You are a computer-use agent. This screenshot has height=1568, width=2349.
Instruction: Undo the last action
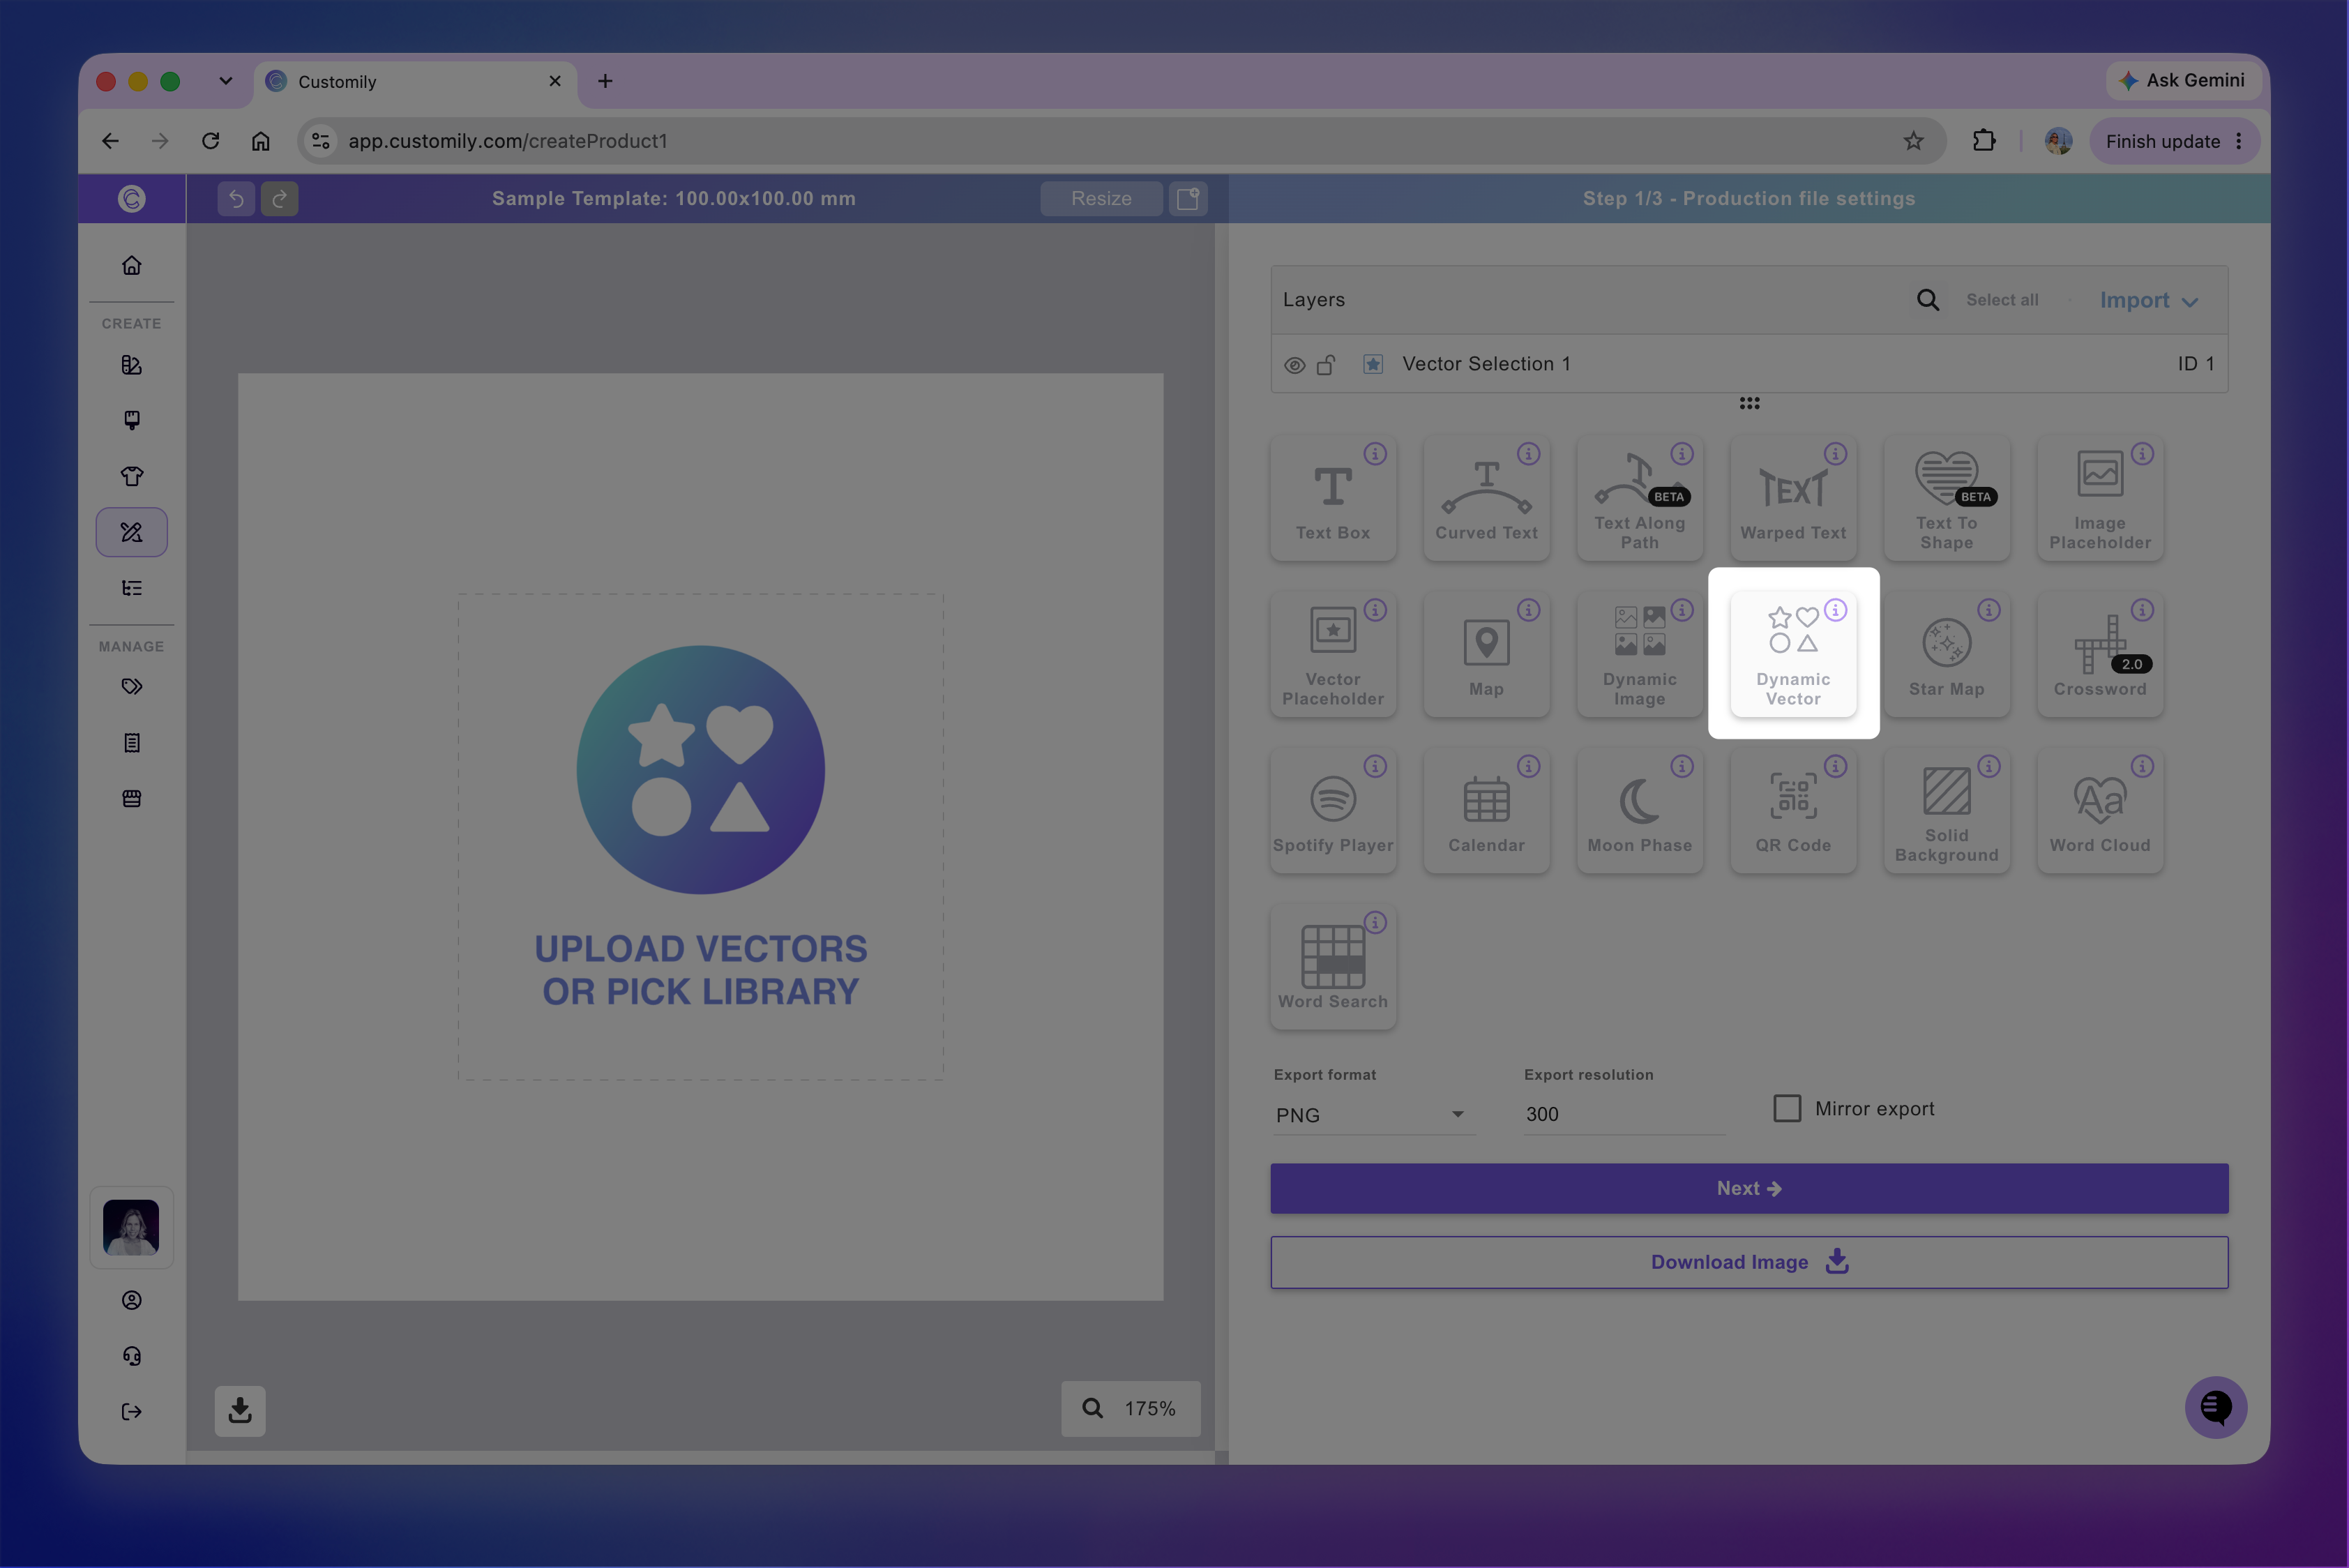pyautogui.click(x=236, y=198)
